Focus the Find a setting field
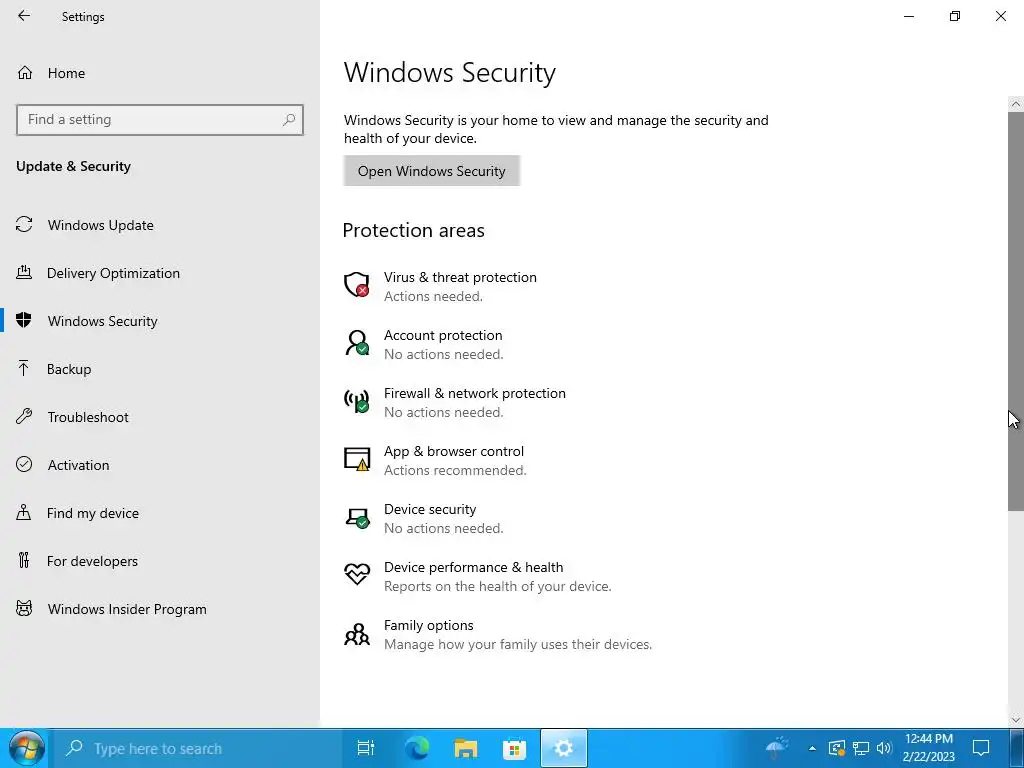The width and height of the screenshot is (1024, 768). [x=160, y=120]
